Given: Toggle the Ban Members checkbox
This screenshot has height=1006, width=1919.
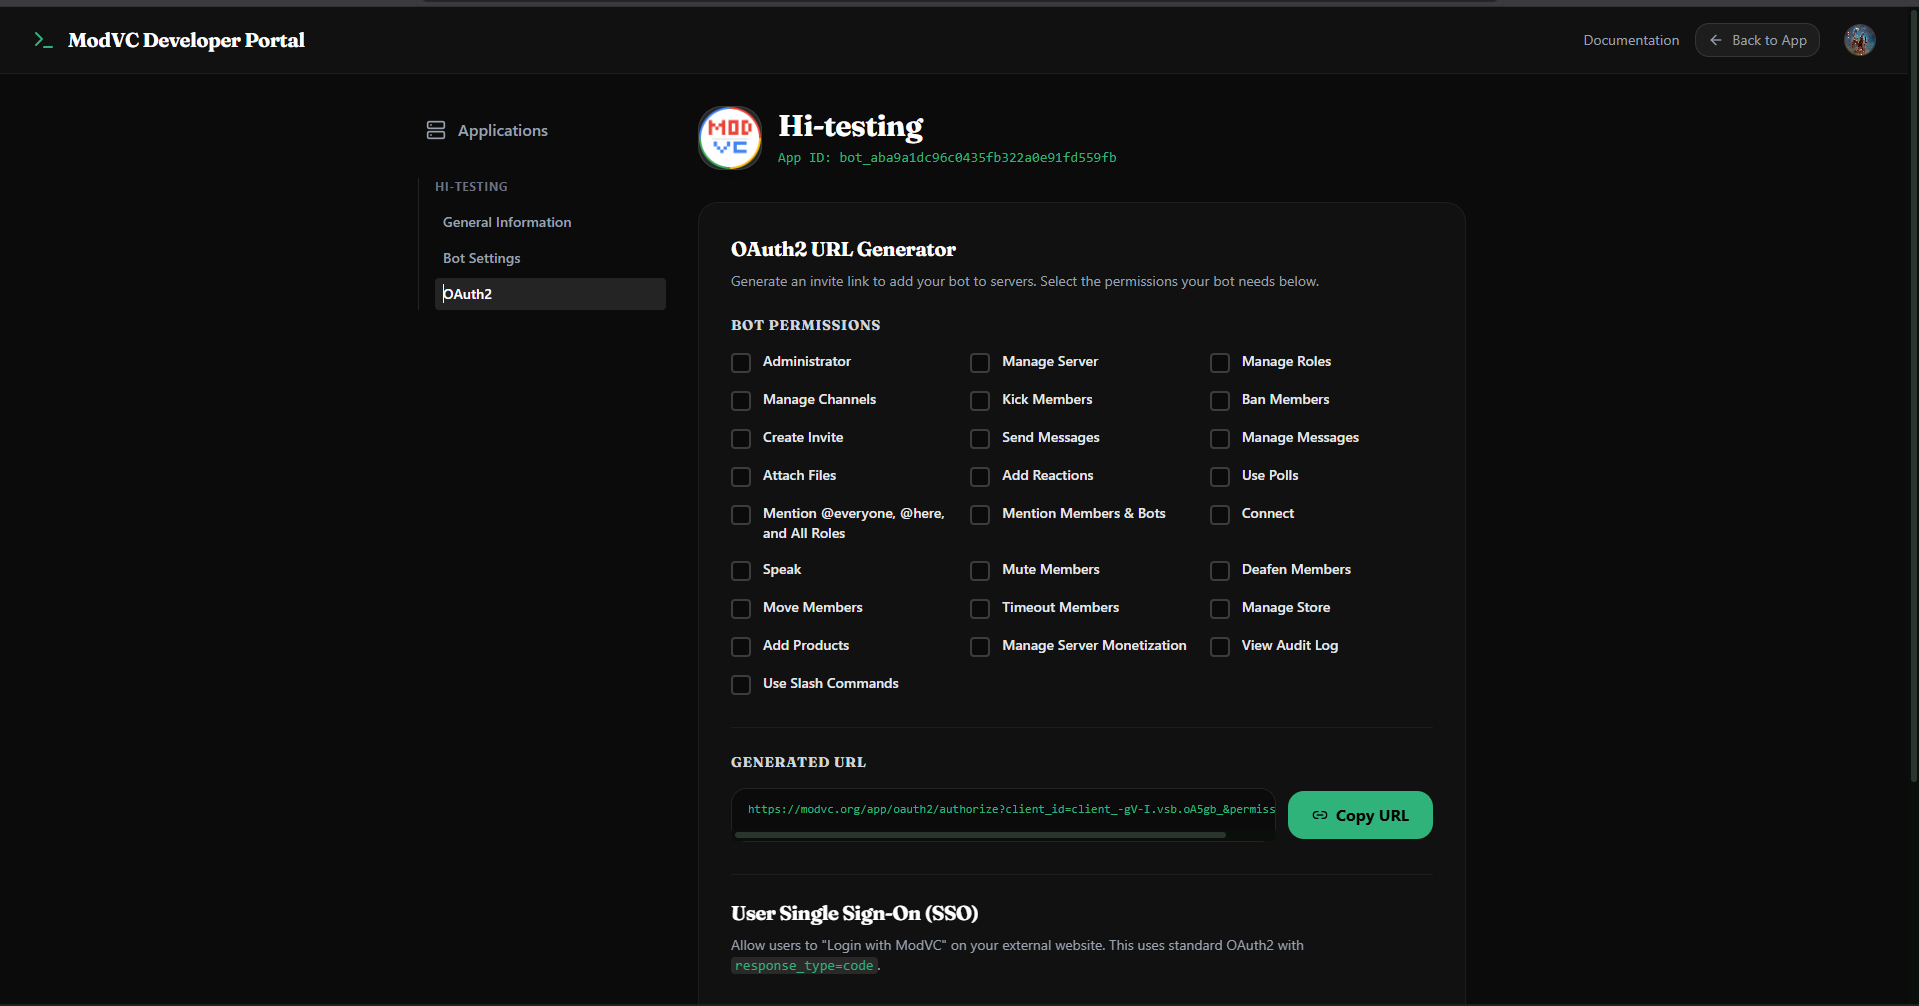Looking at the screenshot, I should [1220, 400].
